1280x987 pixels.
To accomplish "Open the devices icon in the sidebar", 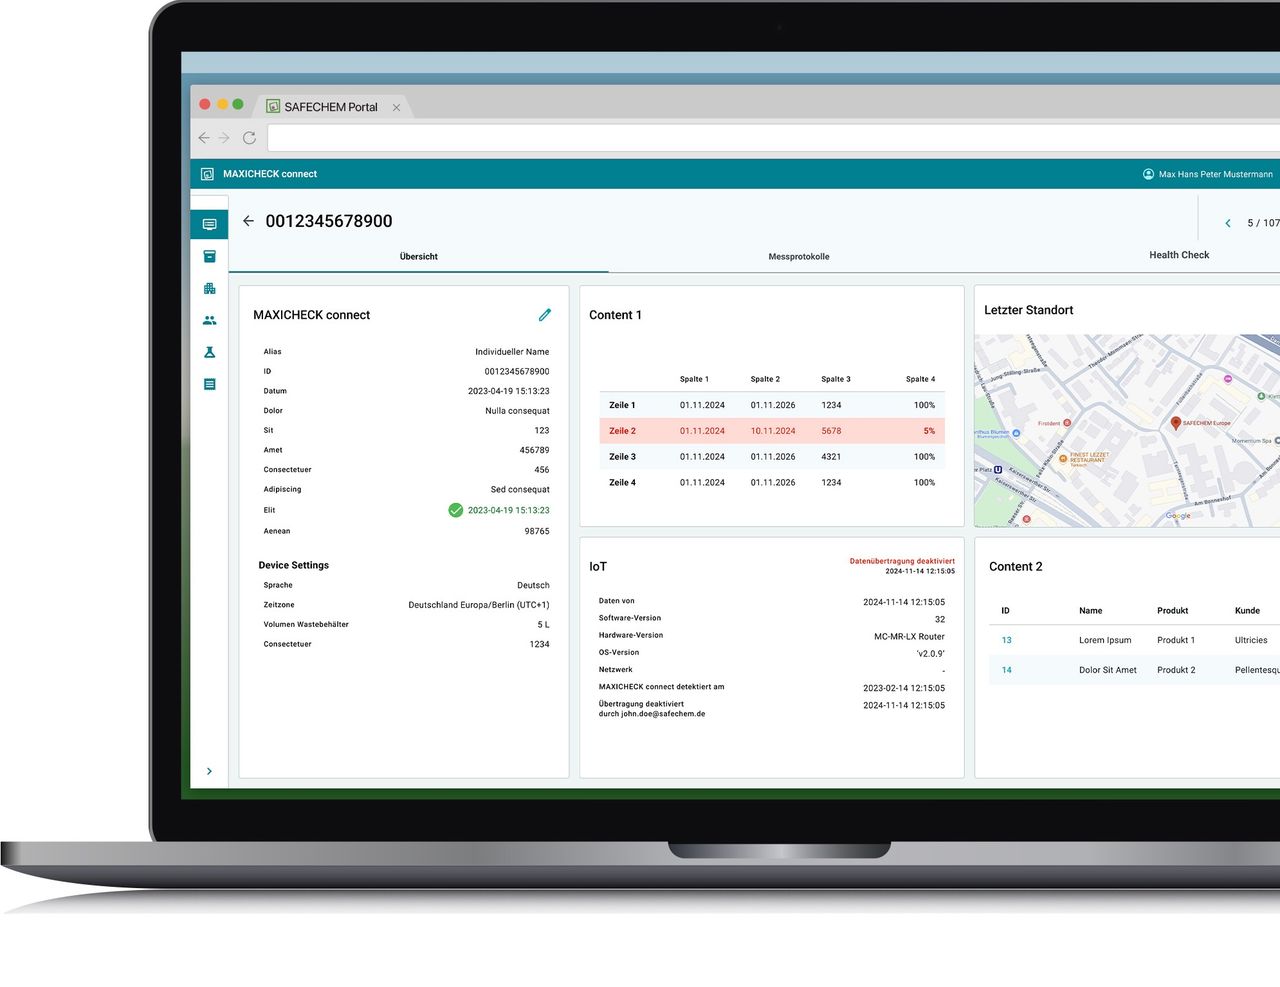I will (209, 224).
